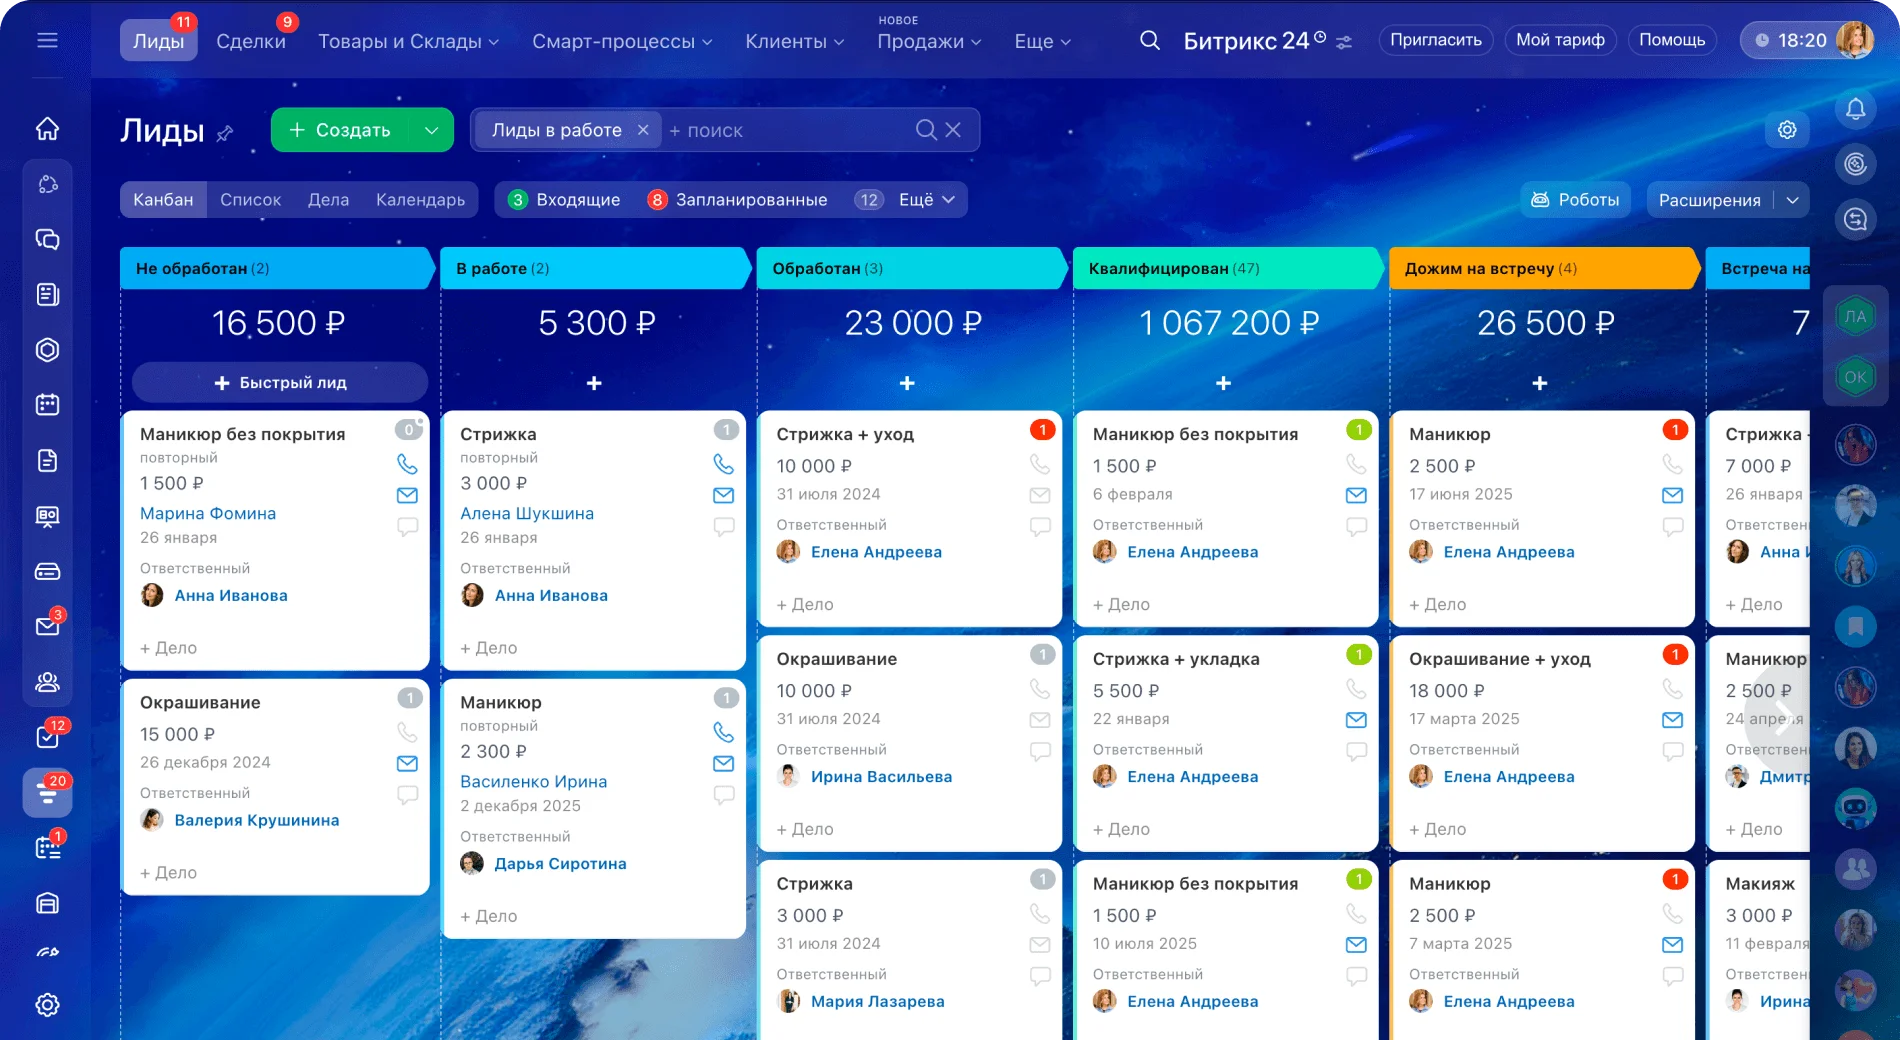Expand the Смарт-процессы dropdown menu
Image resolution: width=1900 pixels, height=1040 pixels.
[622, 42]
